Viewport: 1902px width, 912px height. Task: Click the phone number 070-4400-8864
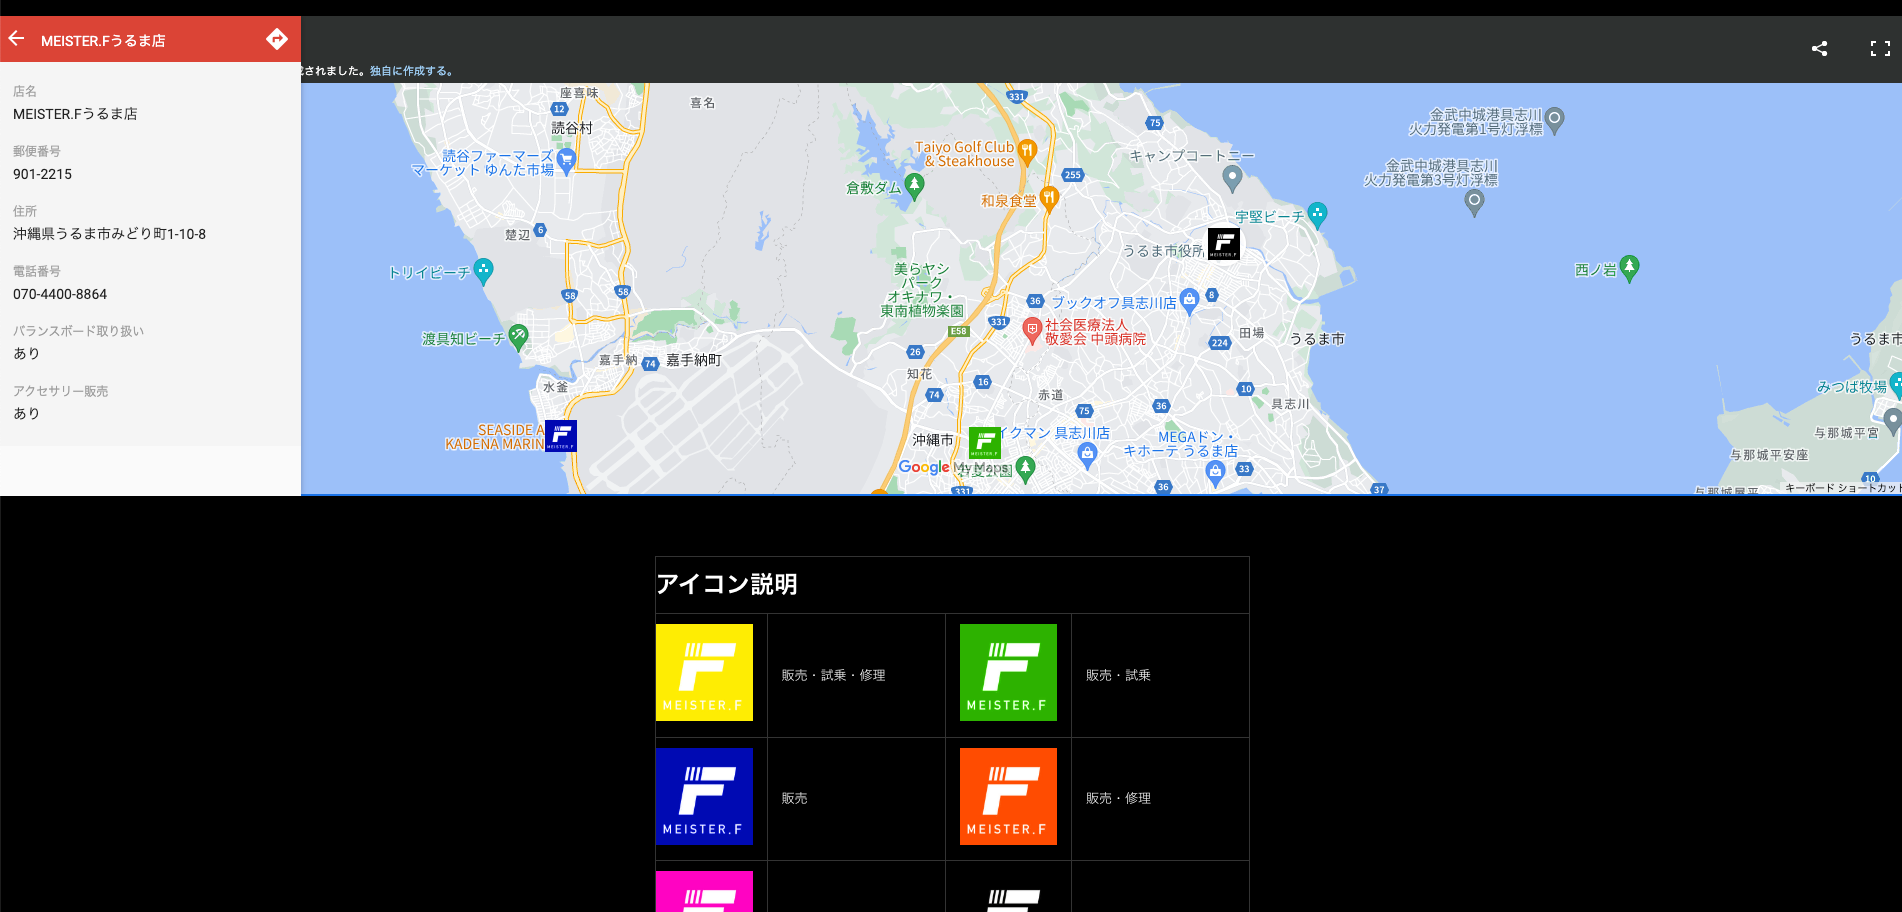coord(60,294)
